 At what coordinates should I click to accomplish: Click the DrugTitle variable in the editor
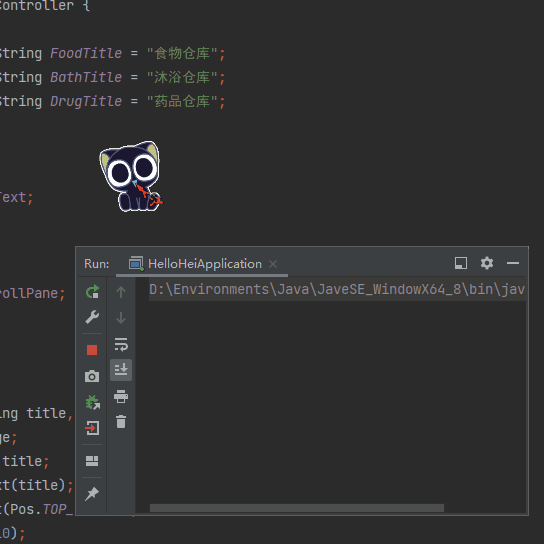click(x=86, y=102)
